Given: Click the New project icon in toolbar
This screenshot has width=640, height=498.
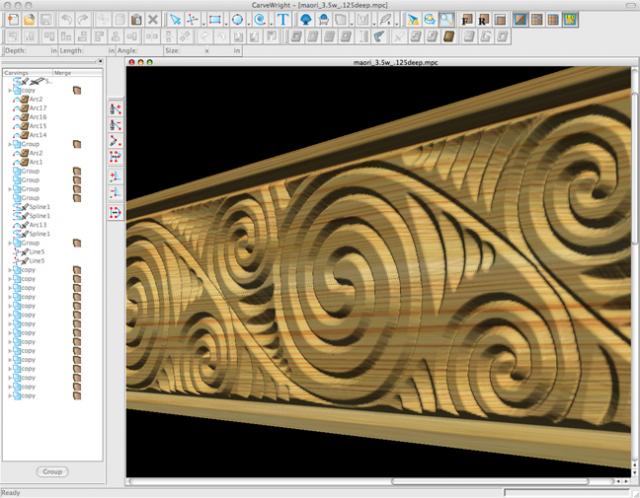Looking at the screenshot, I should (11, 19).
